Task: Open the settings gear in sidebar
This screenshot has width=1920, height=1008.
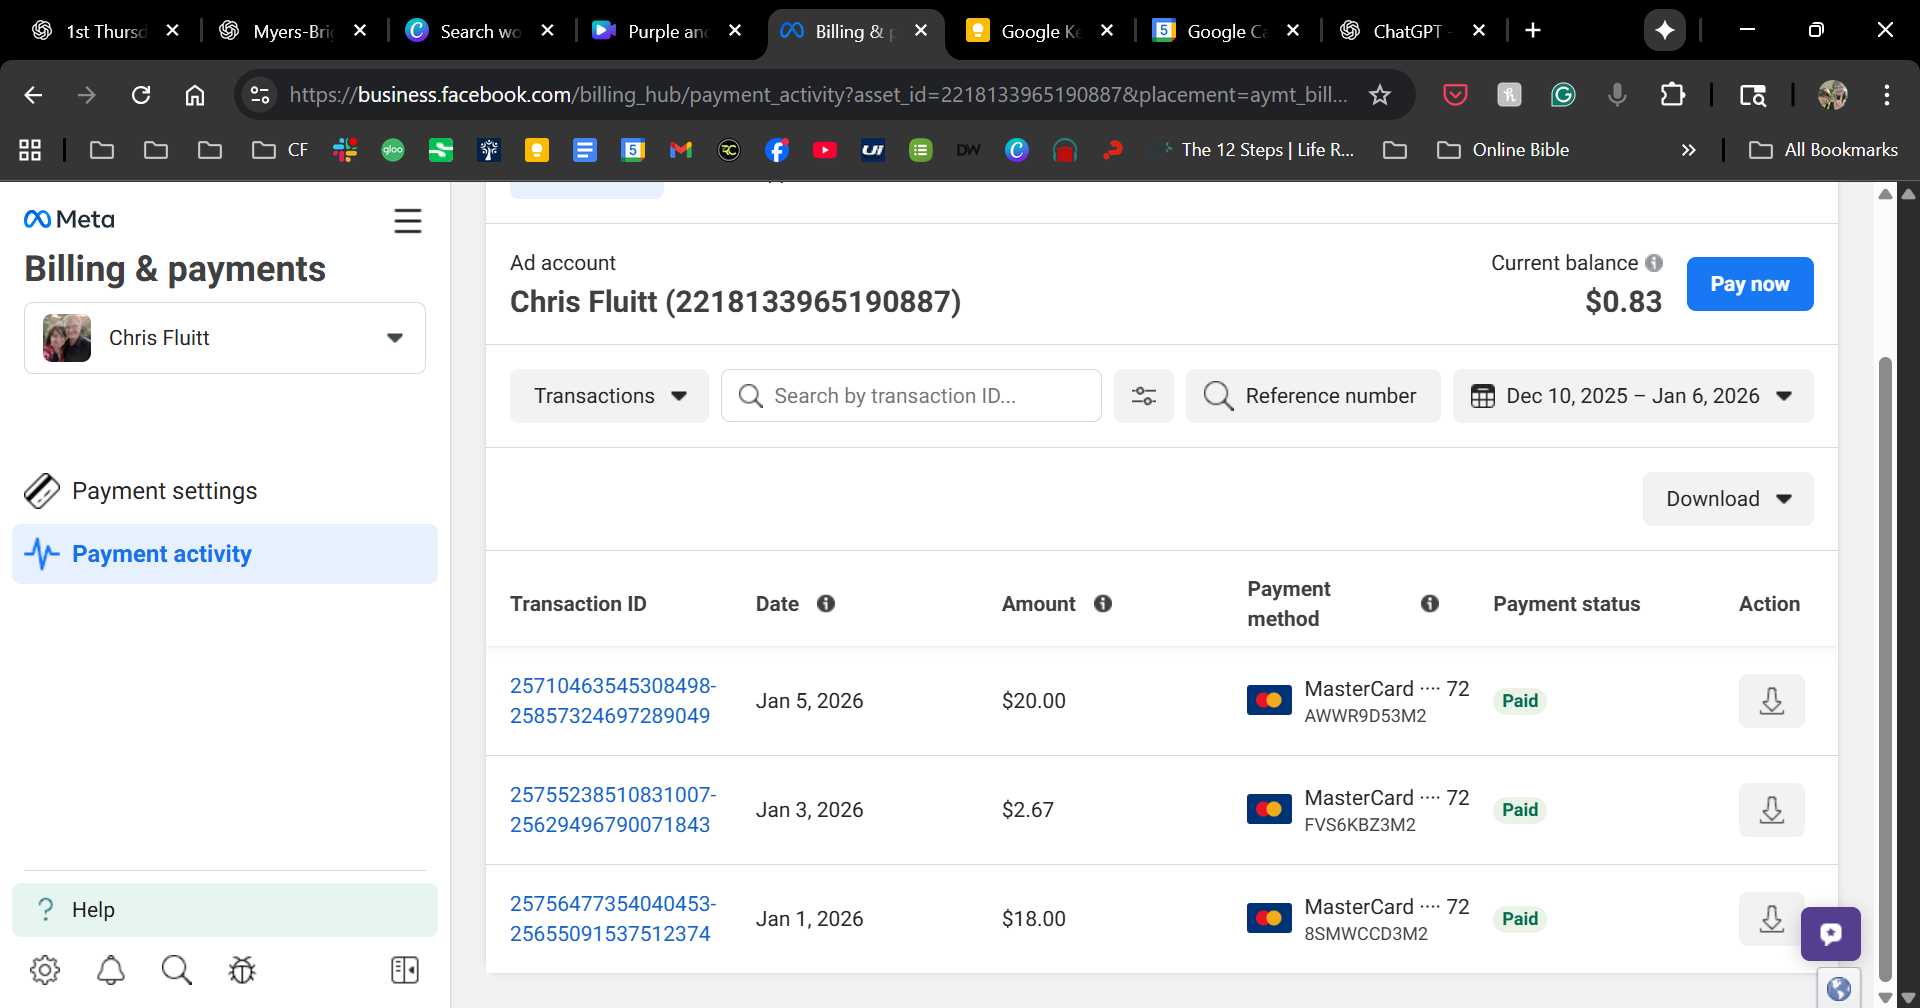Action: [x=45, y=970]
